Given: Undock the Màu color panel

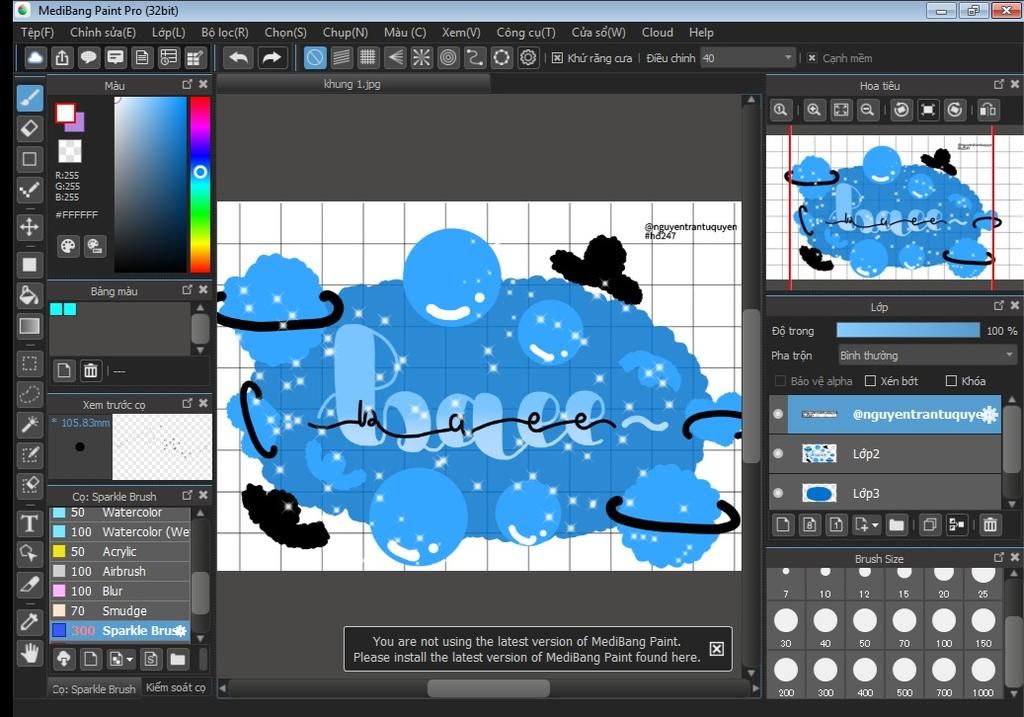Looking at the screenshot, I should (187, 84).
